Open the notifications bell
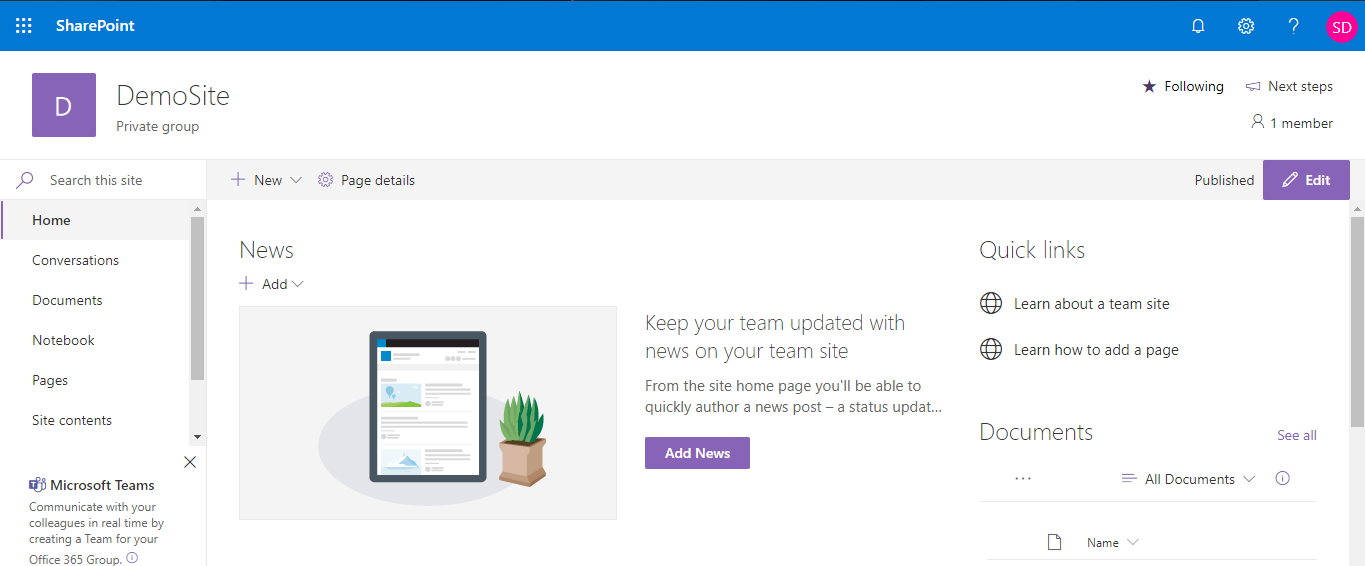The image size is (1365, 566). click(x=1198, y=26)
